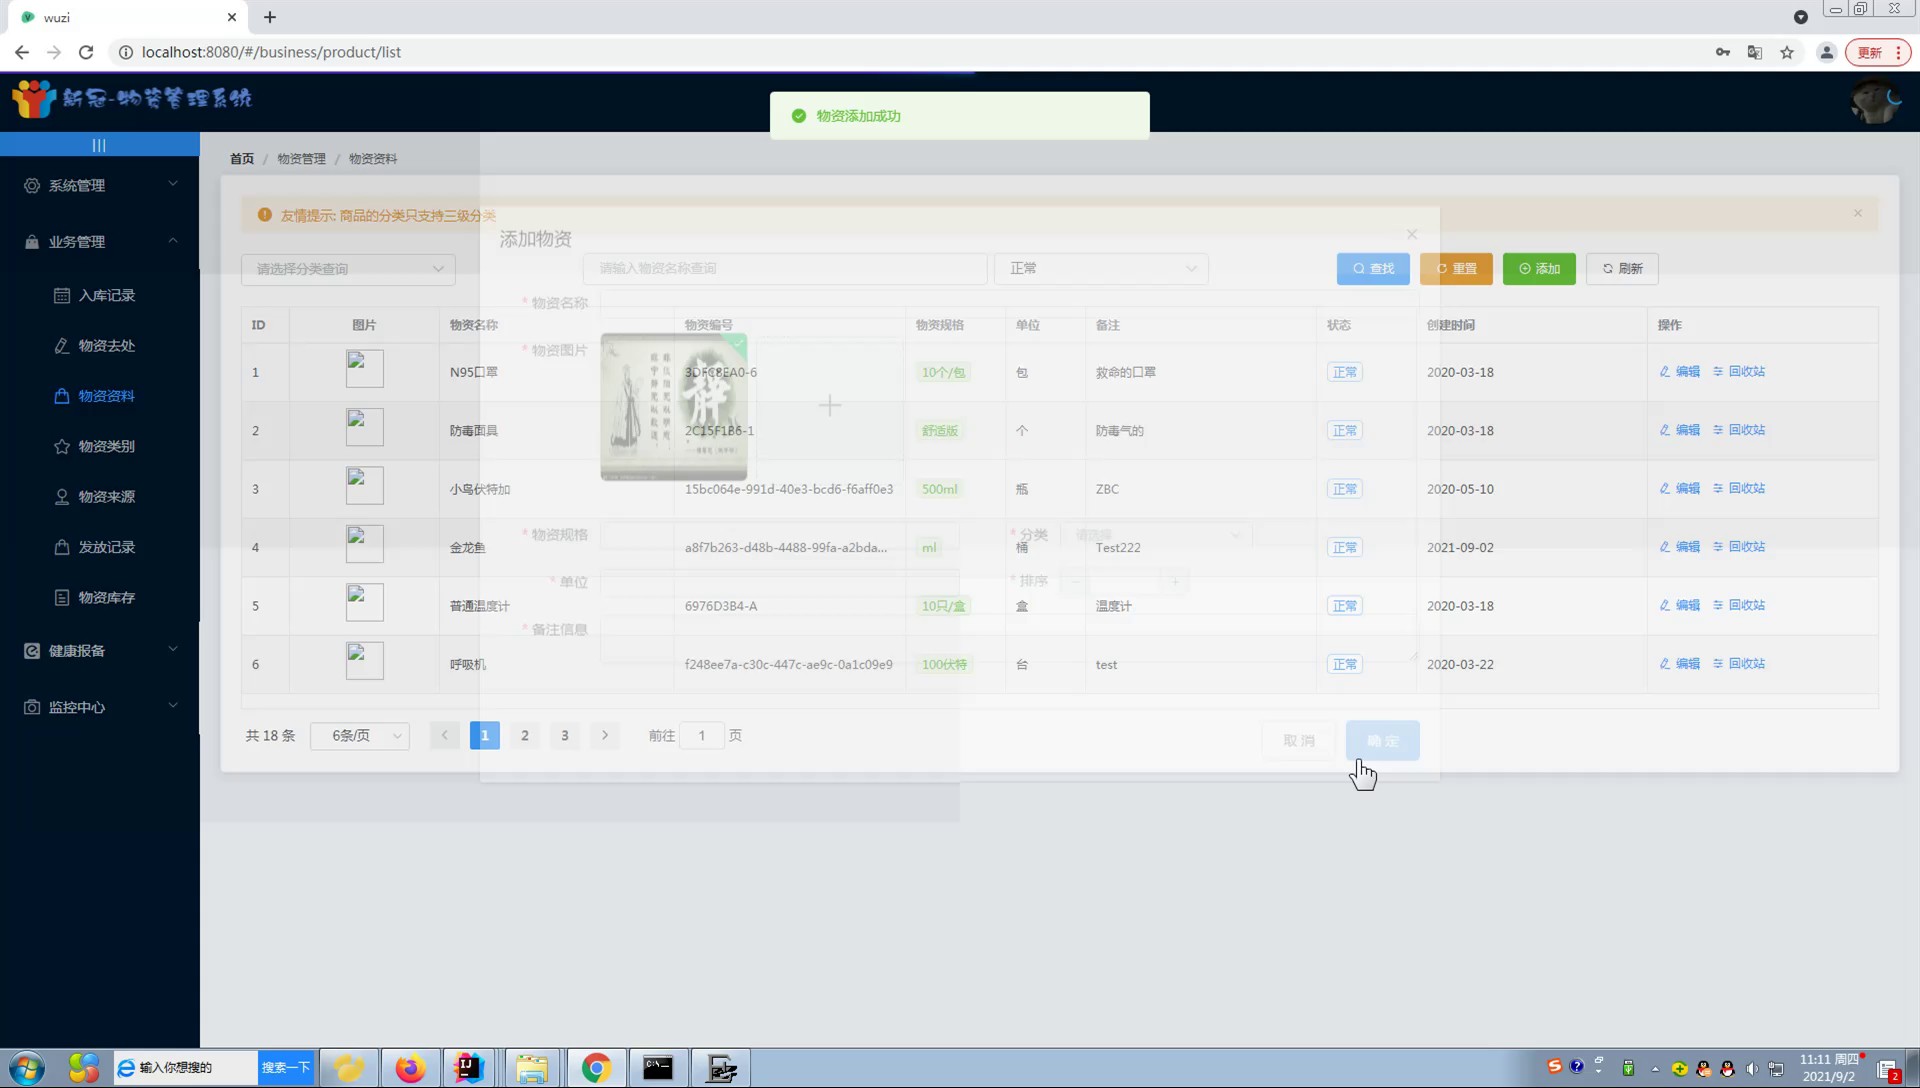Image resolution: width=1920 pixels, height=1088 pixels.
Task: Open Firefox from the taskbar
Action: point(410,1068)
